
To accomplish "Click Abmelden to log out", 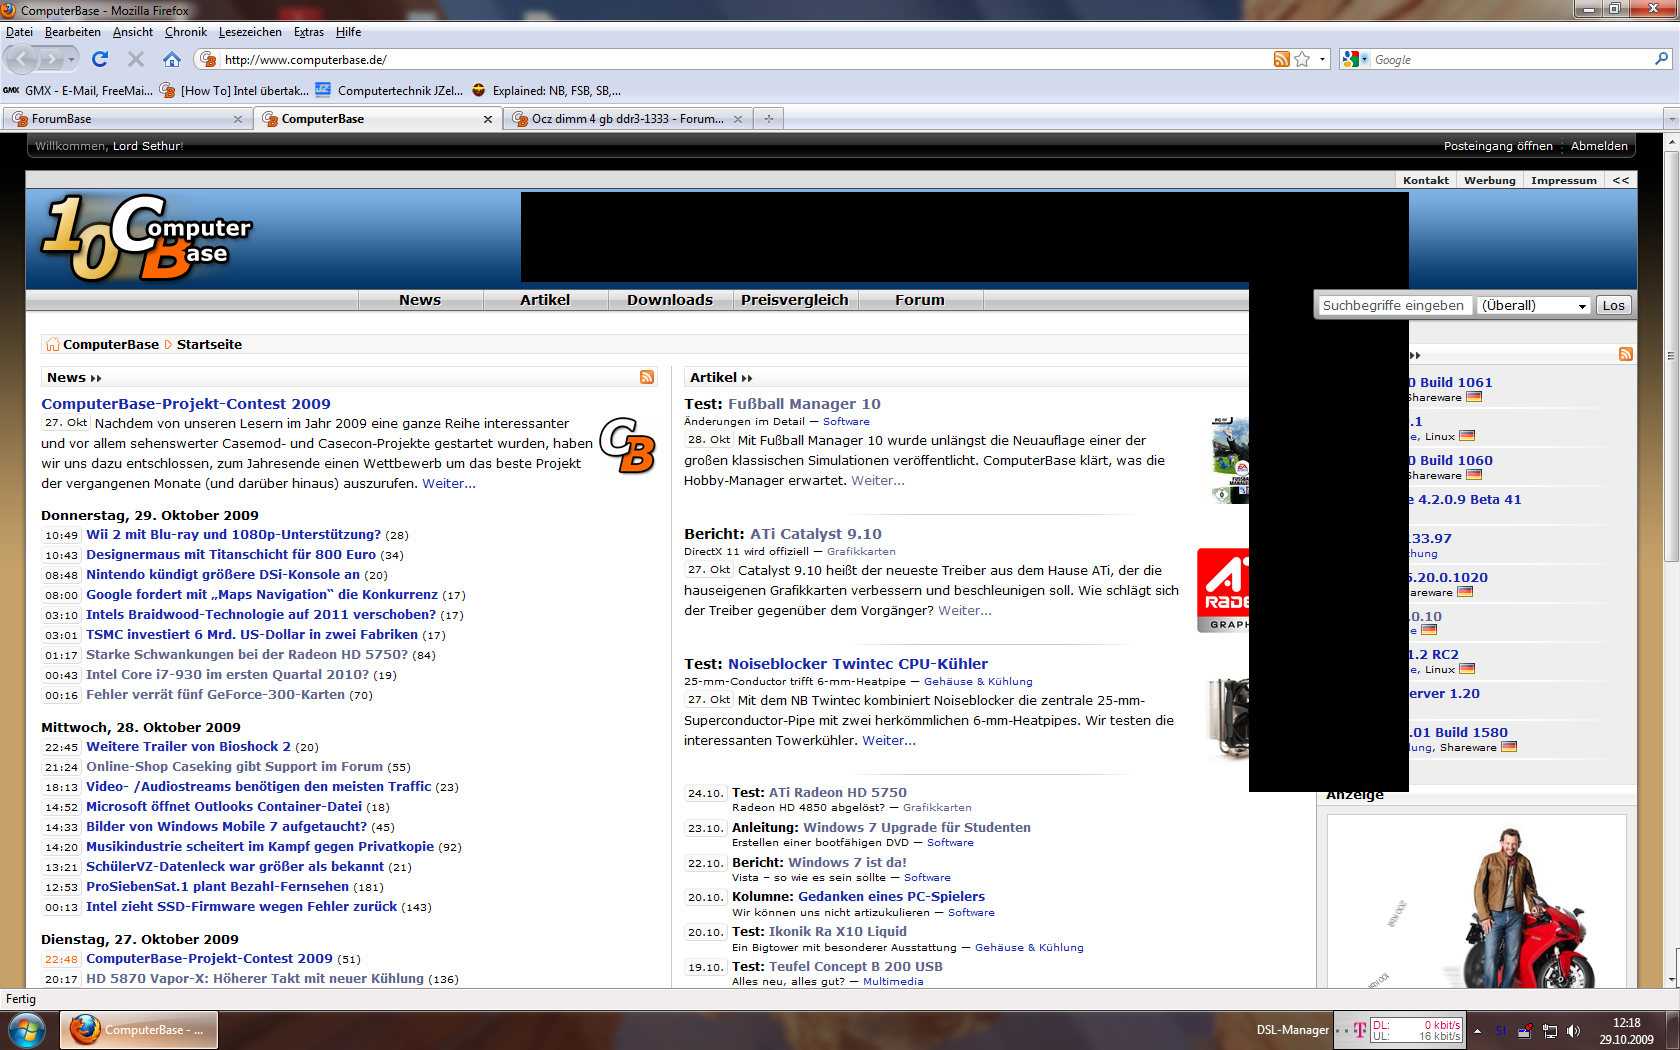I will [x=1599, y=146].
